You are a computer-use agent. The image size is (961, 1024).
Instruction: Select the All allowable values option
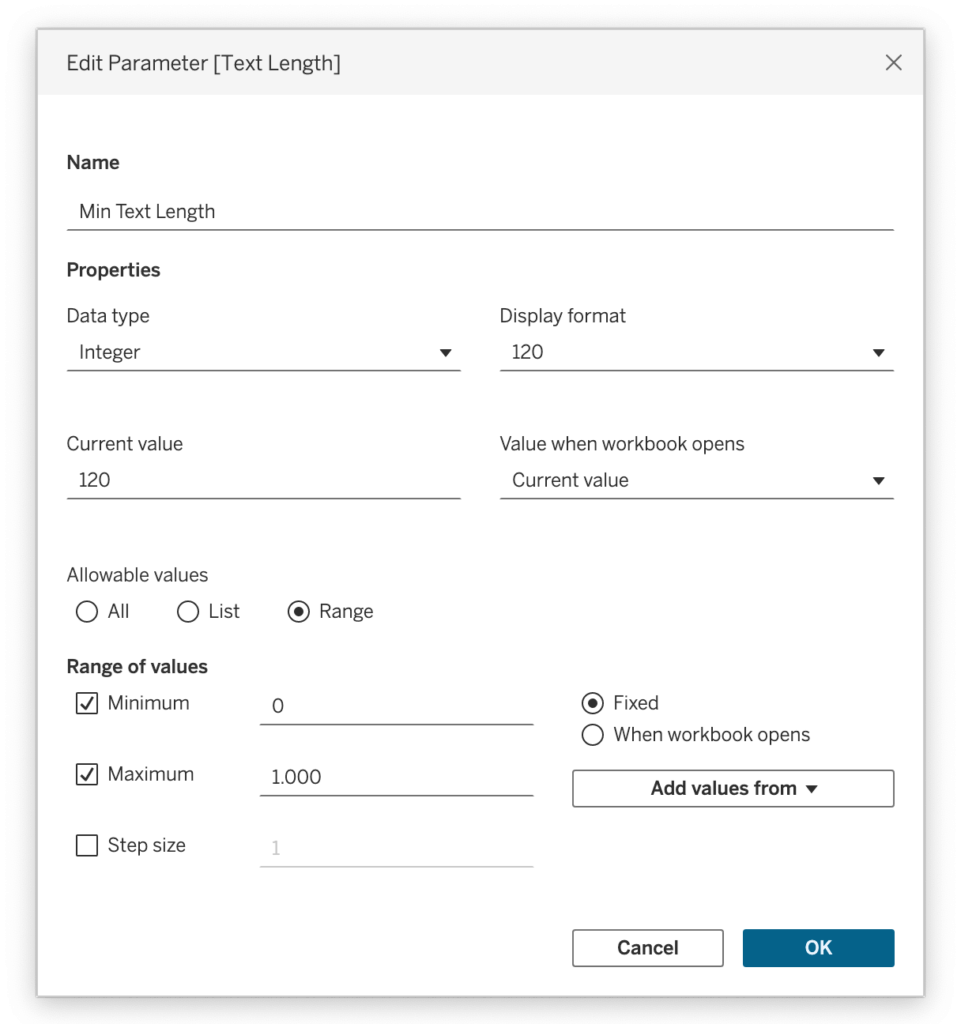(87, 612)
